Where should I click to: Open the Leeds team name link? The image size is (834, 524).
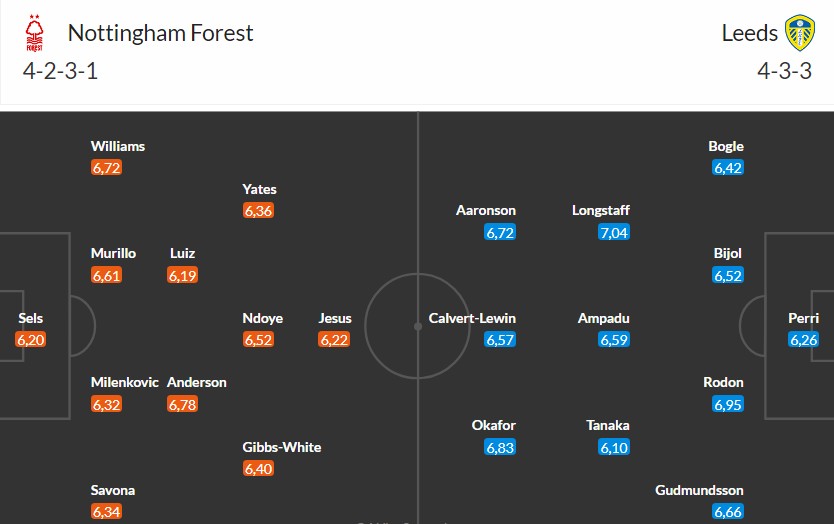(x=749, y=33)
